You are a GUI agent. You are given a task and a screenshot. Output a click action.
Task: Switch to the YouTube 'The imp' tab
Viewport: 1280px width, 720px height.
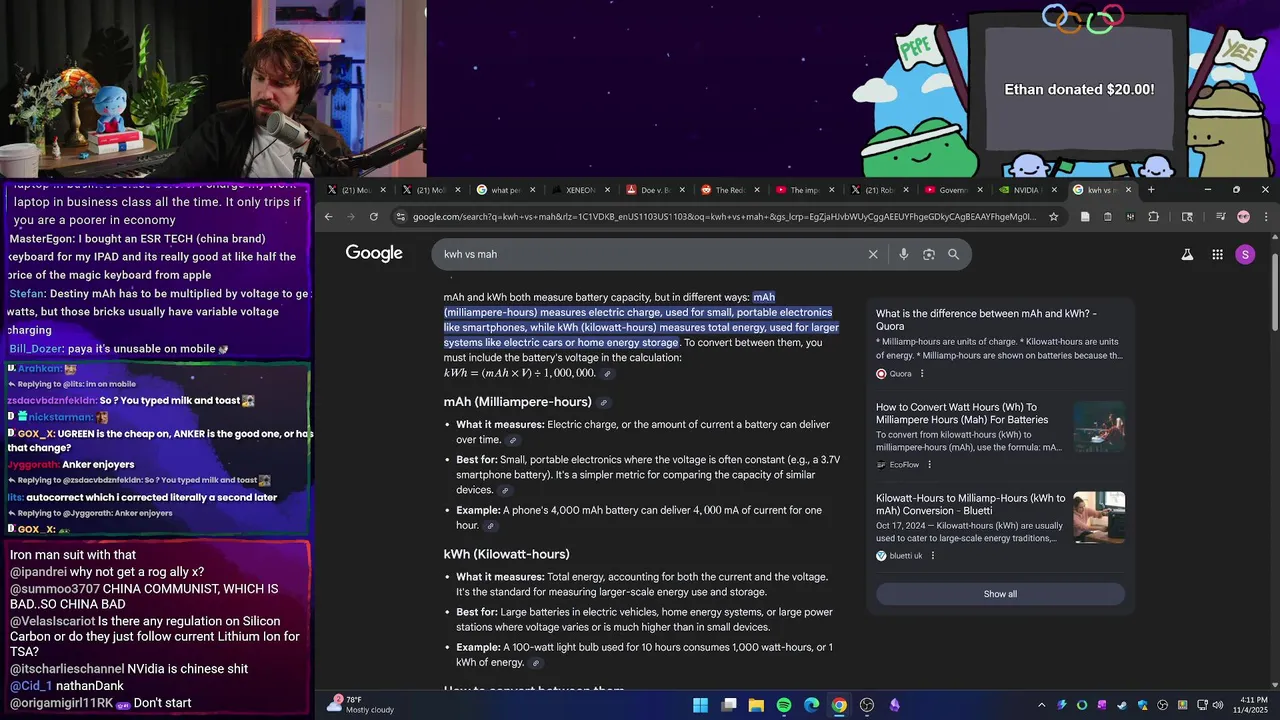click(x=804, y=190)
